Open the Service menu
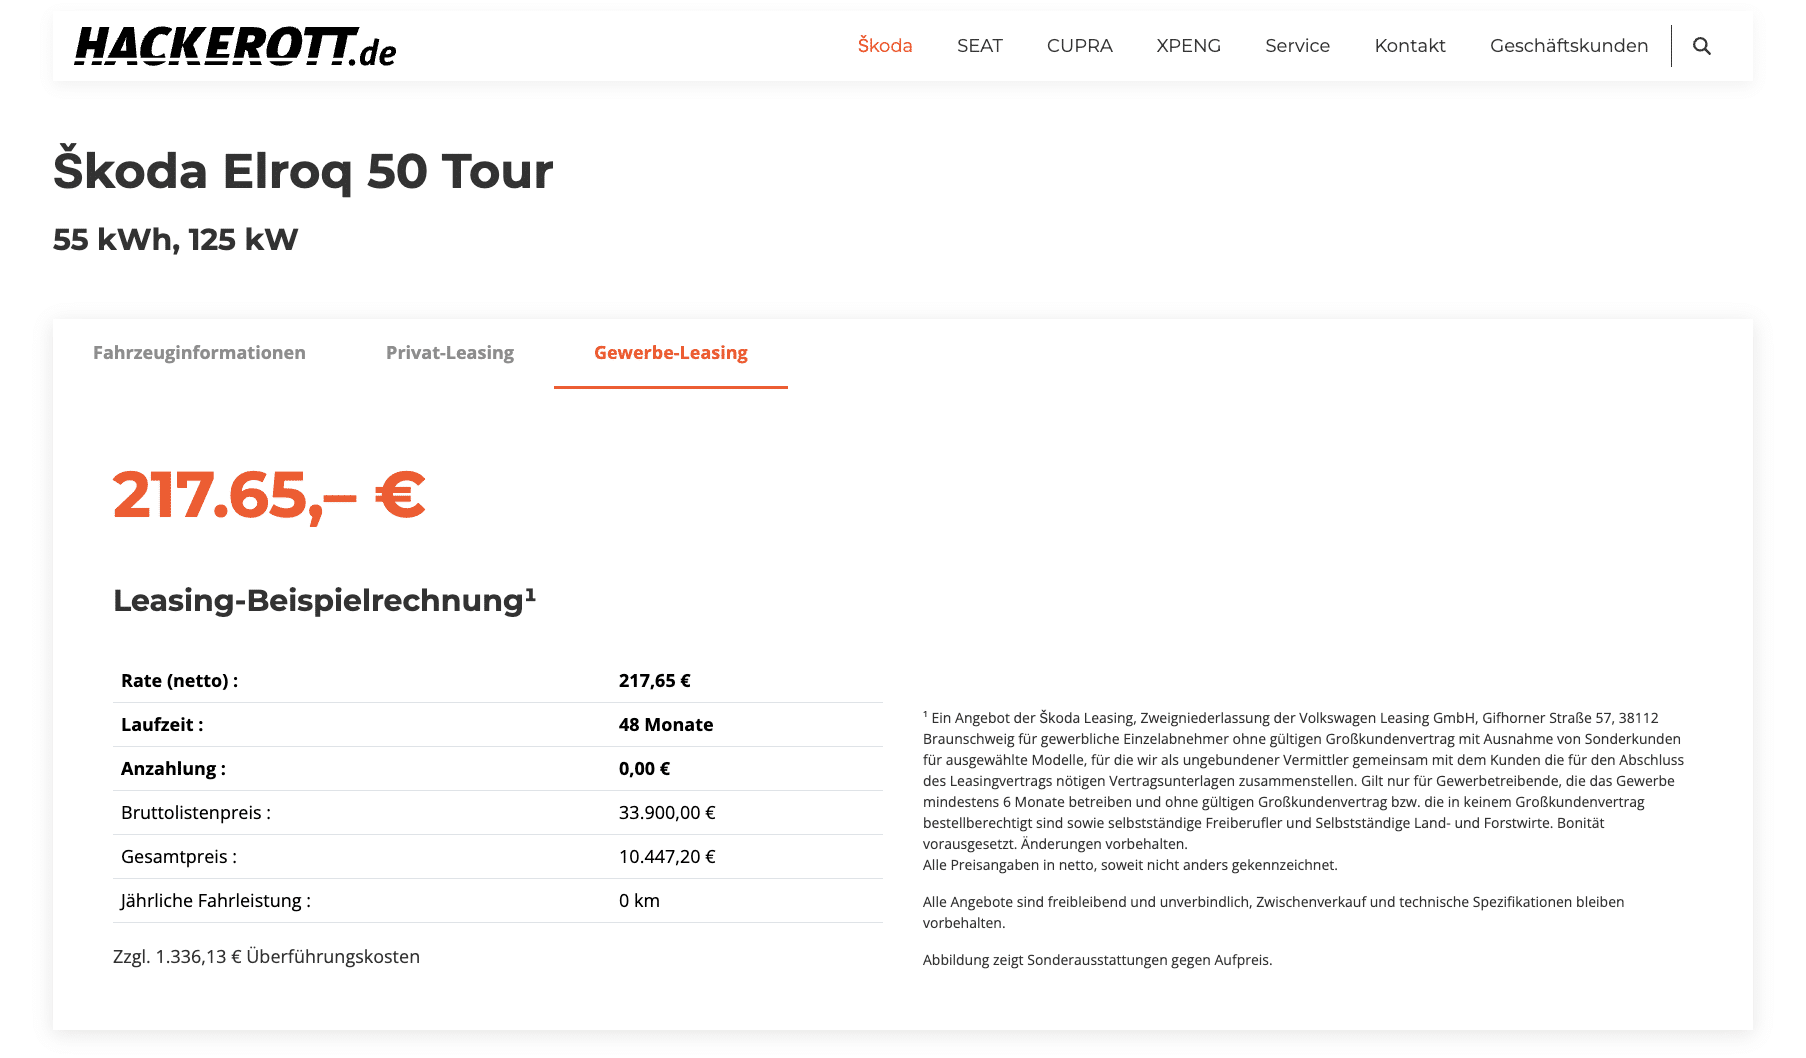 [x=1298, y=46]
